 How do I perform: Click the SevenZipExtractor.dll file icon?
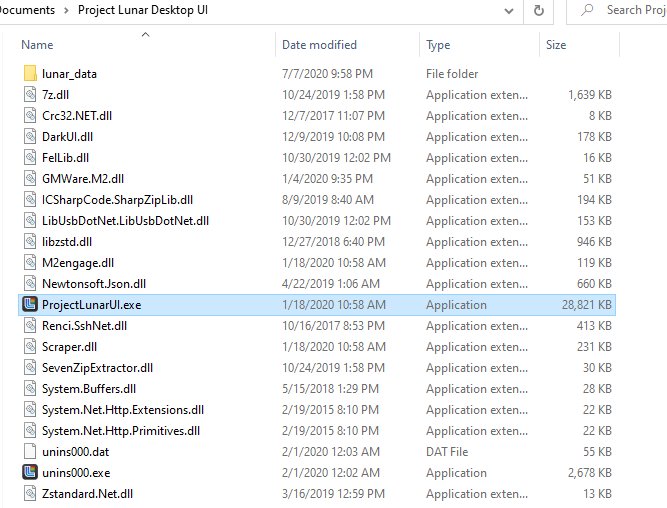[x=30, y=367]
